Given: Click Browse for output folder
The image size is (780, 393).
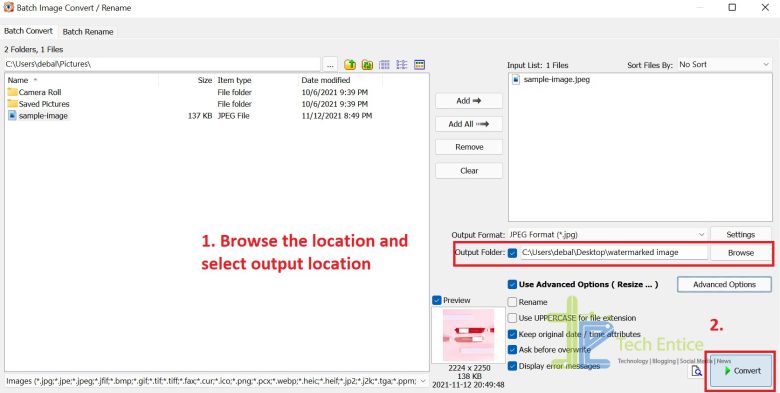Looking at the screenshot, I should click(741, 253).
